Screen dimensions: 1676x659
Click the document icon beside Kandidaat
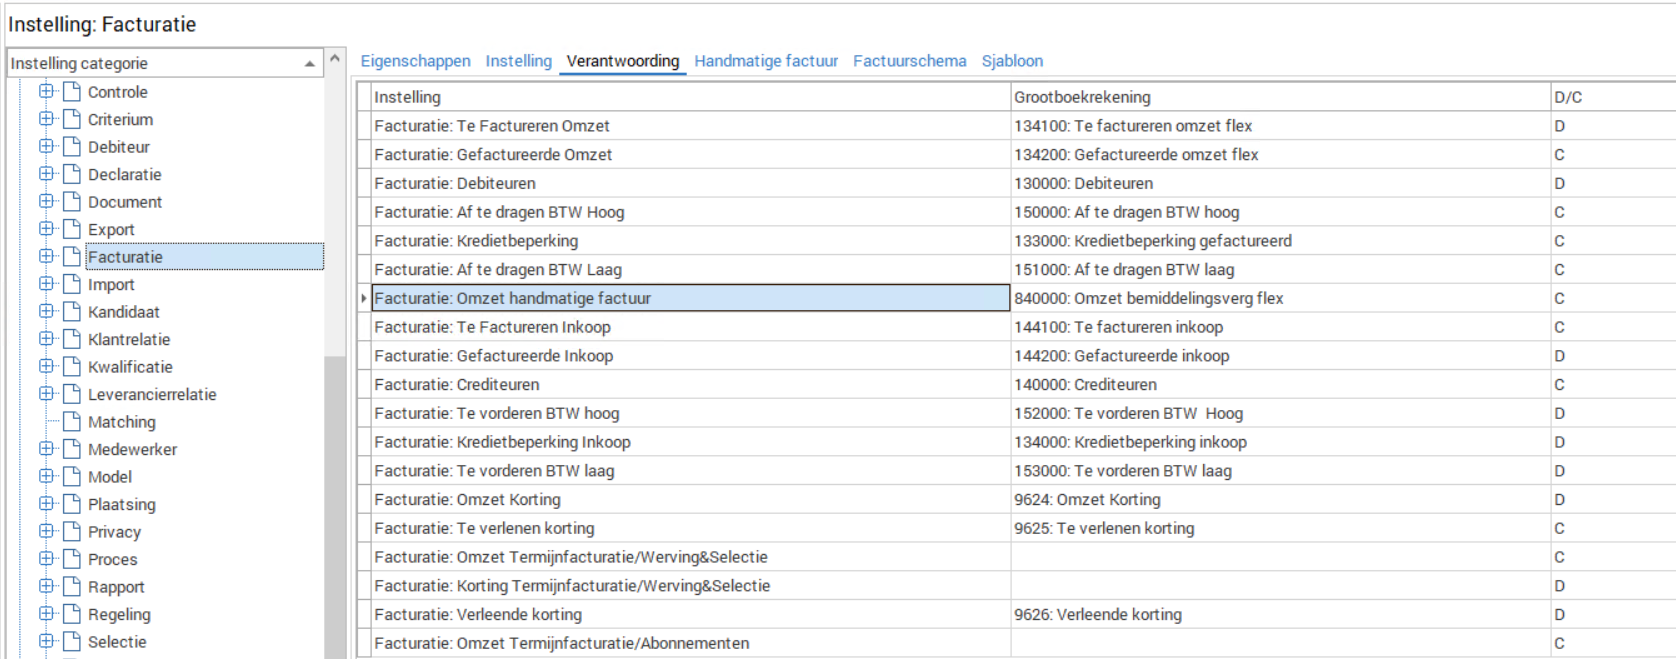pyautogui.click(x=71, y=312)
